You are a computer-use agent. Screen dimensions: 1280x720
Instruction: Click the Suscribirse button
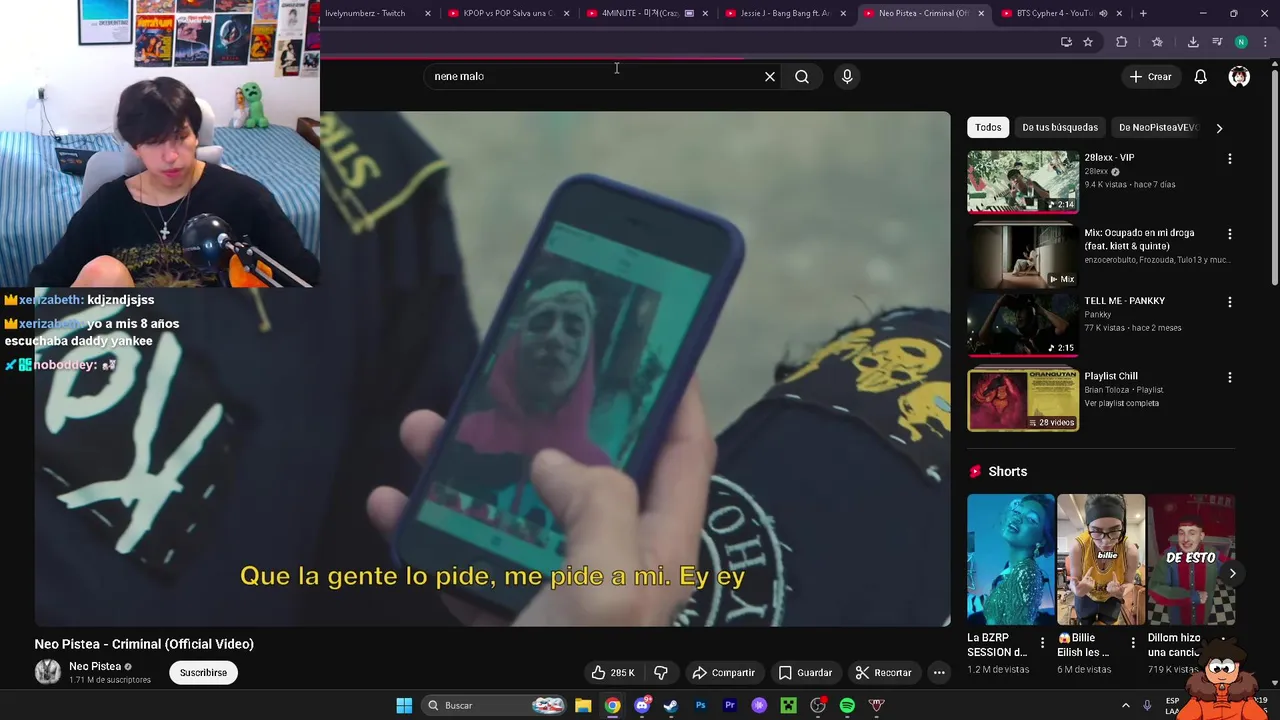point(203,673)
